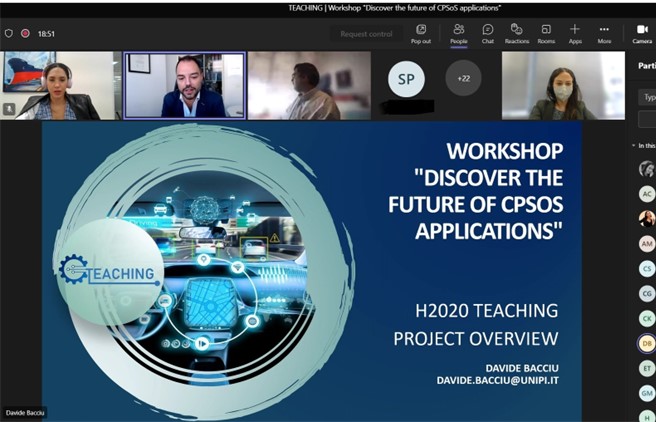Viewport: 656px width, 422px height.
Task: Expand the +22 hidden participants
Action: [x=463, y=78]
